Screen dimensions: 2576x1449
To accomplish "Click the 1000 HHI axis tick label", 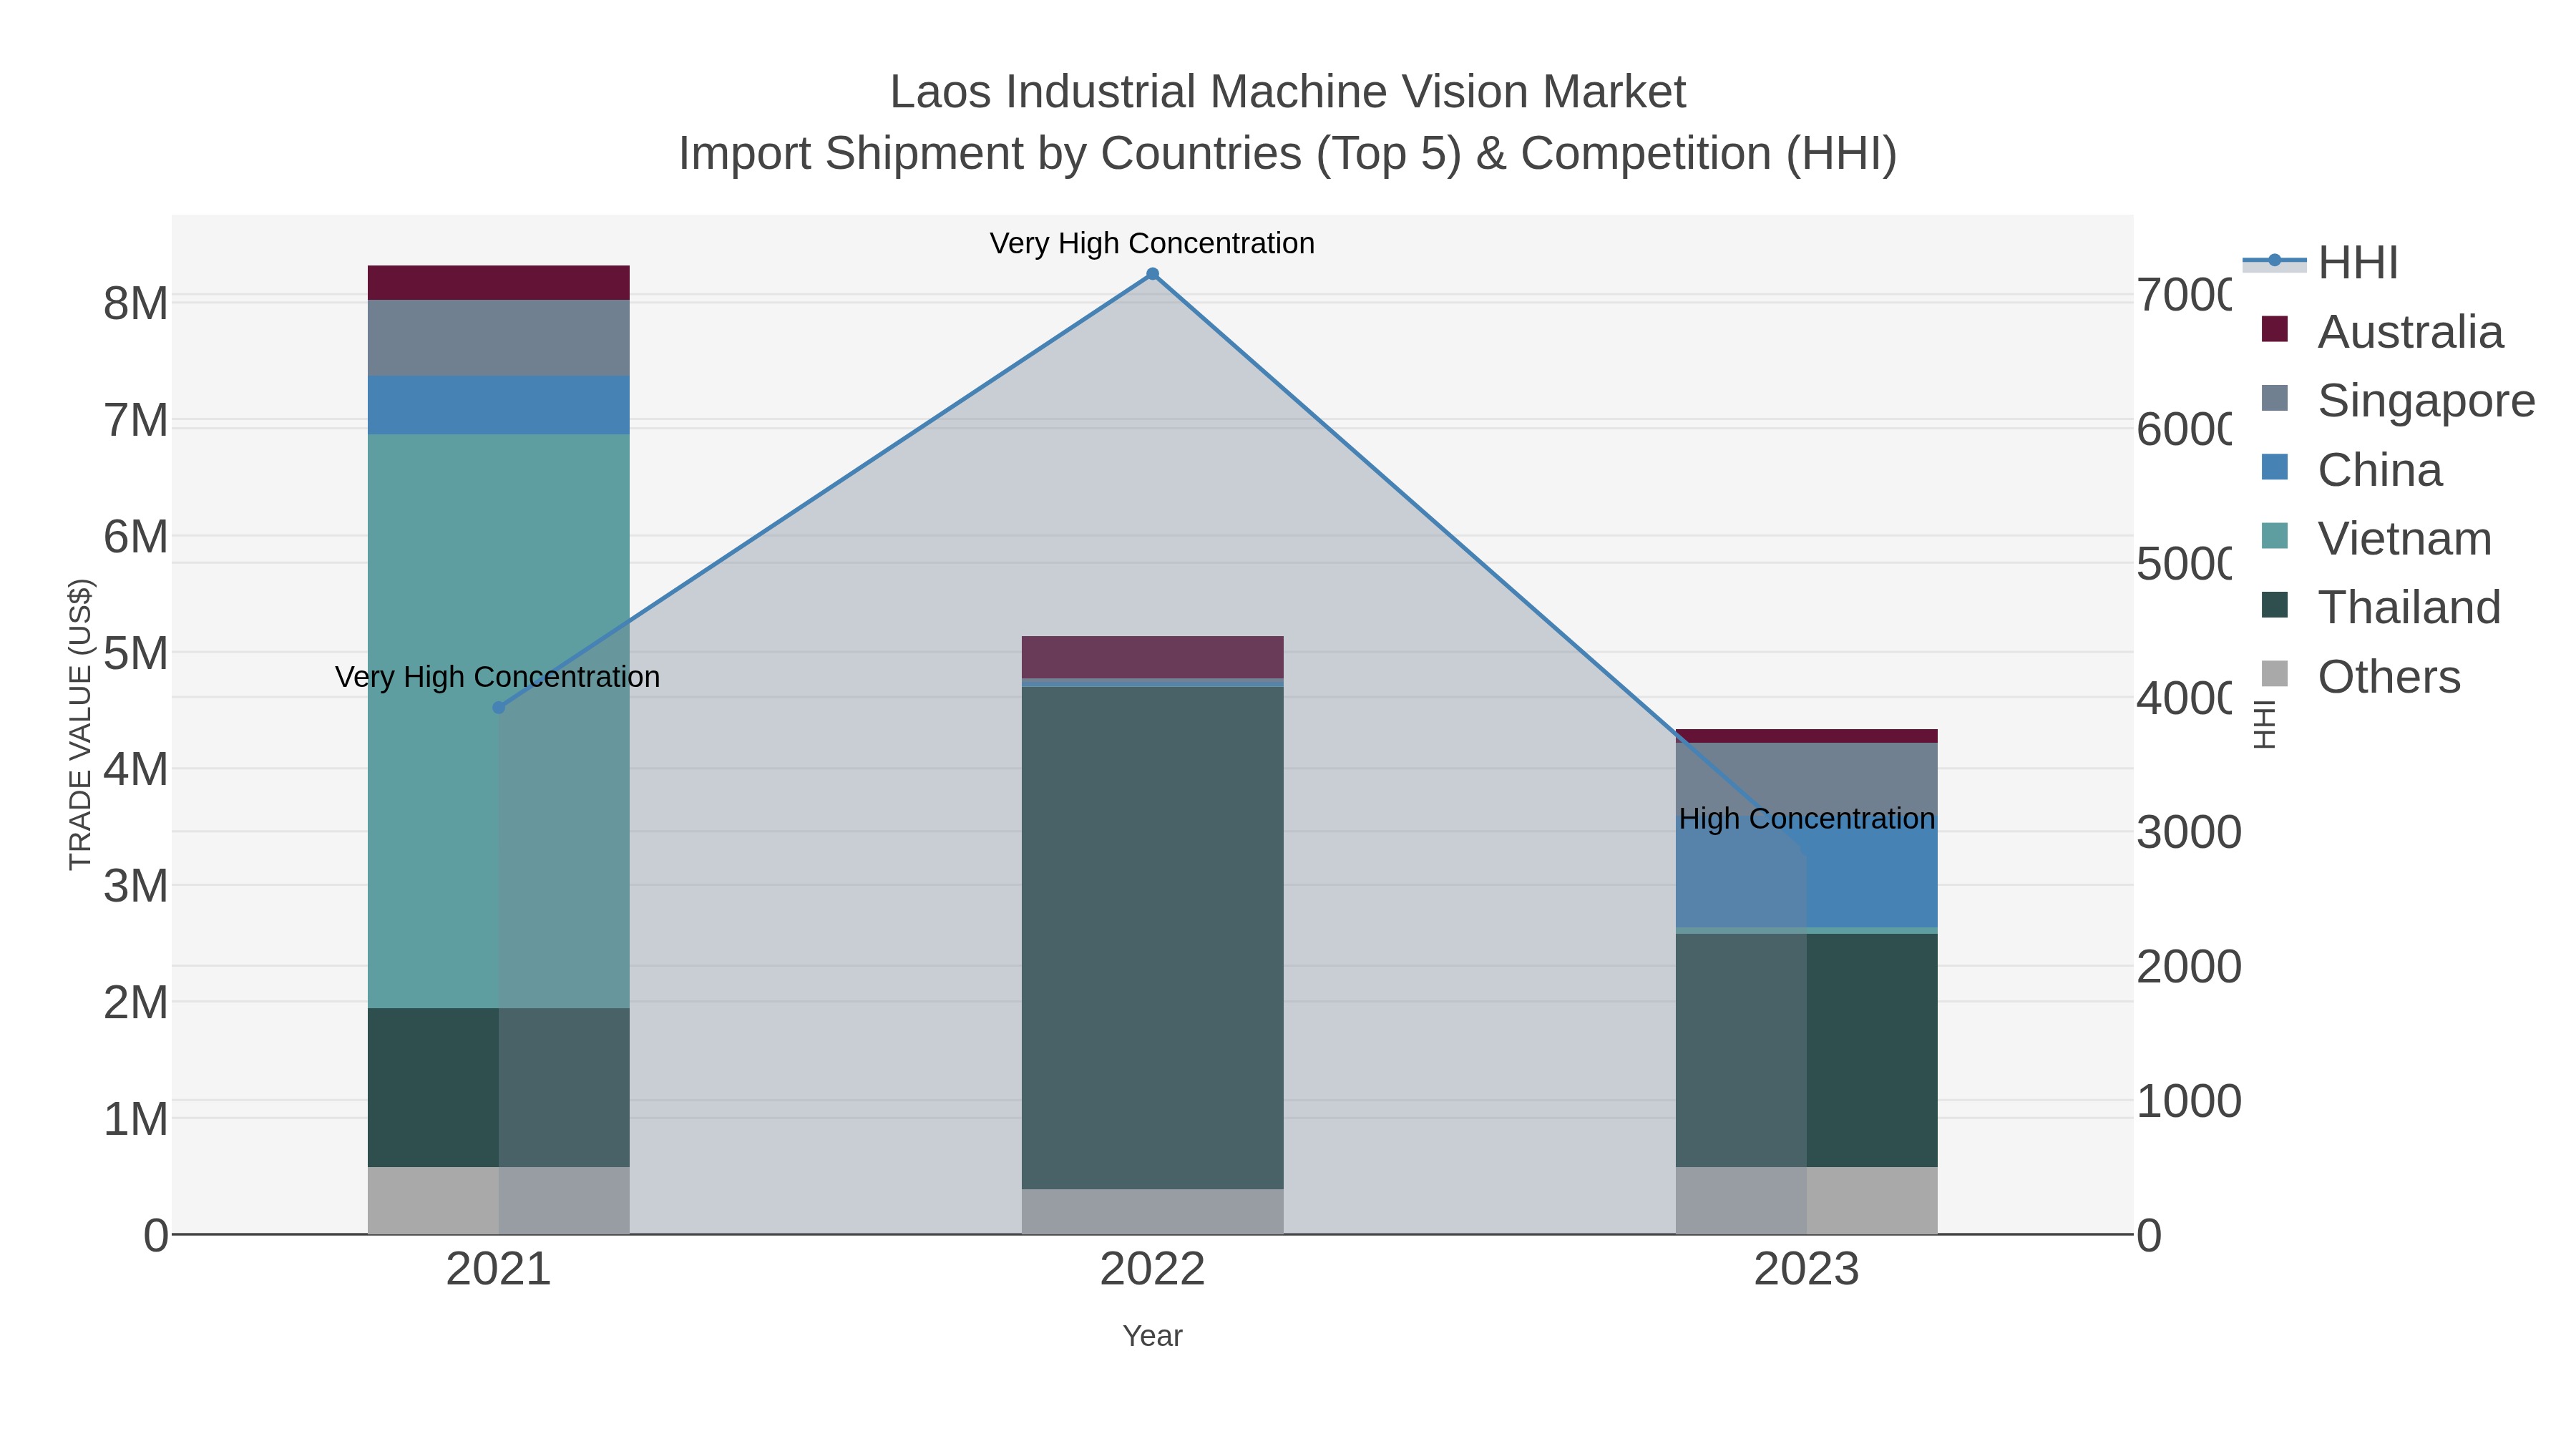I will (2189, 1102).
